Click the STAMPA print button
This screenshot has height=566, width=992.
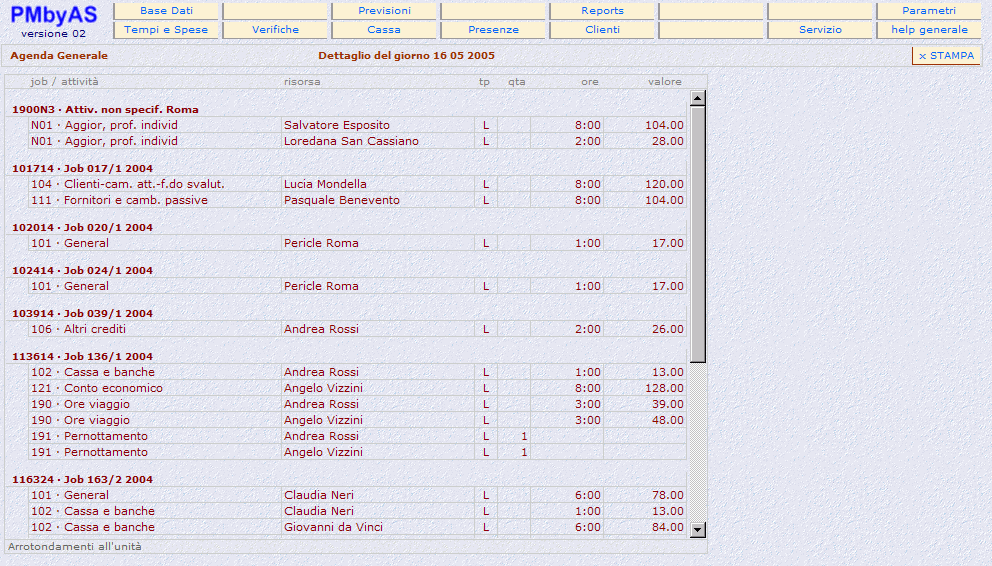946,56
